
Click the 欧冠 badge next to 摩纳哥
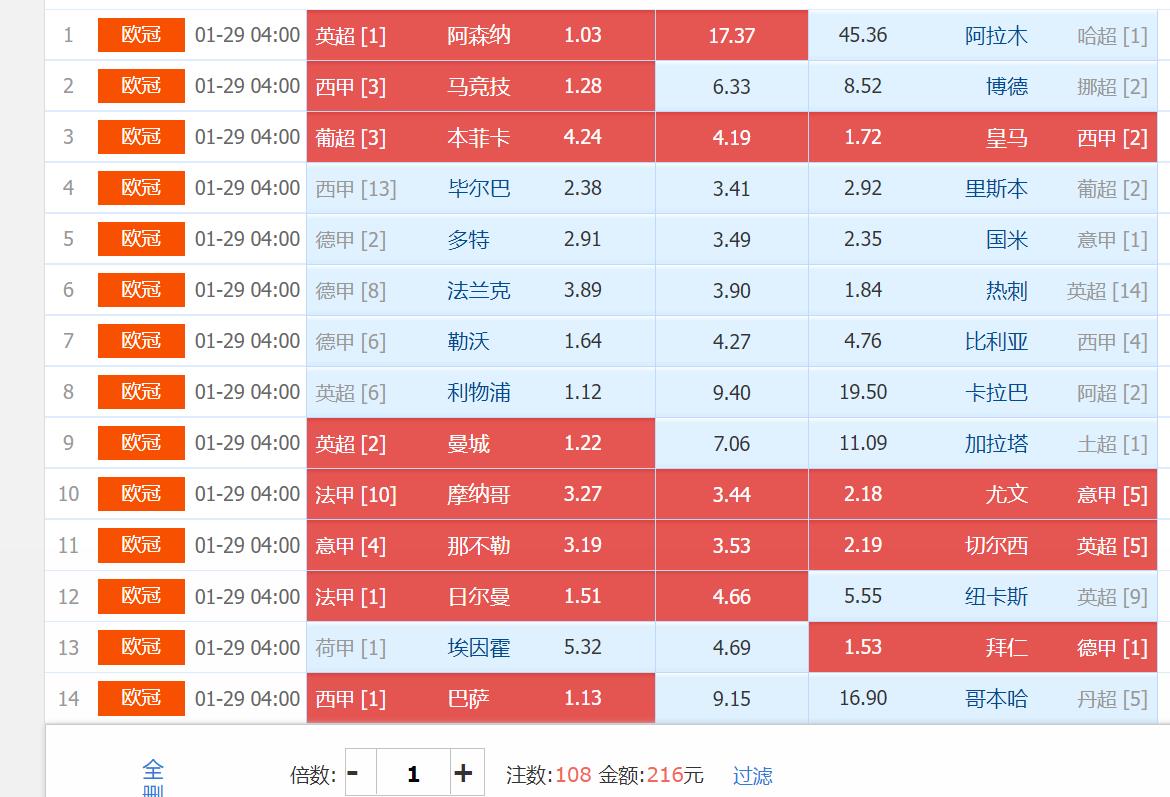(141, 494)
